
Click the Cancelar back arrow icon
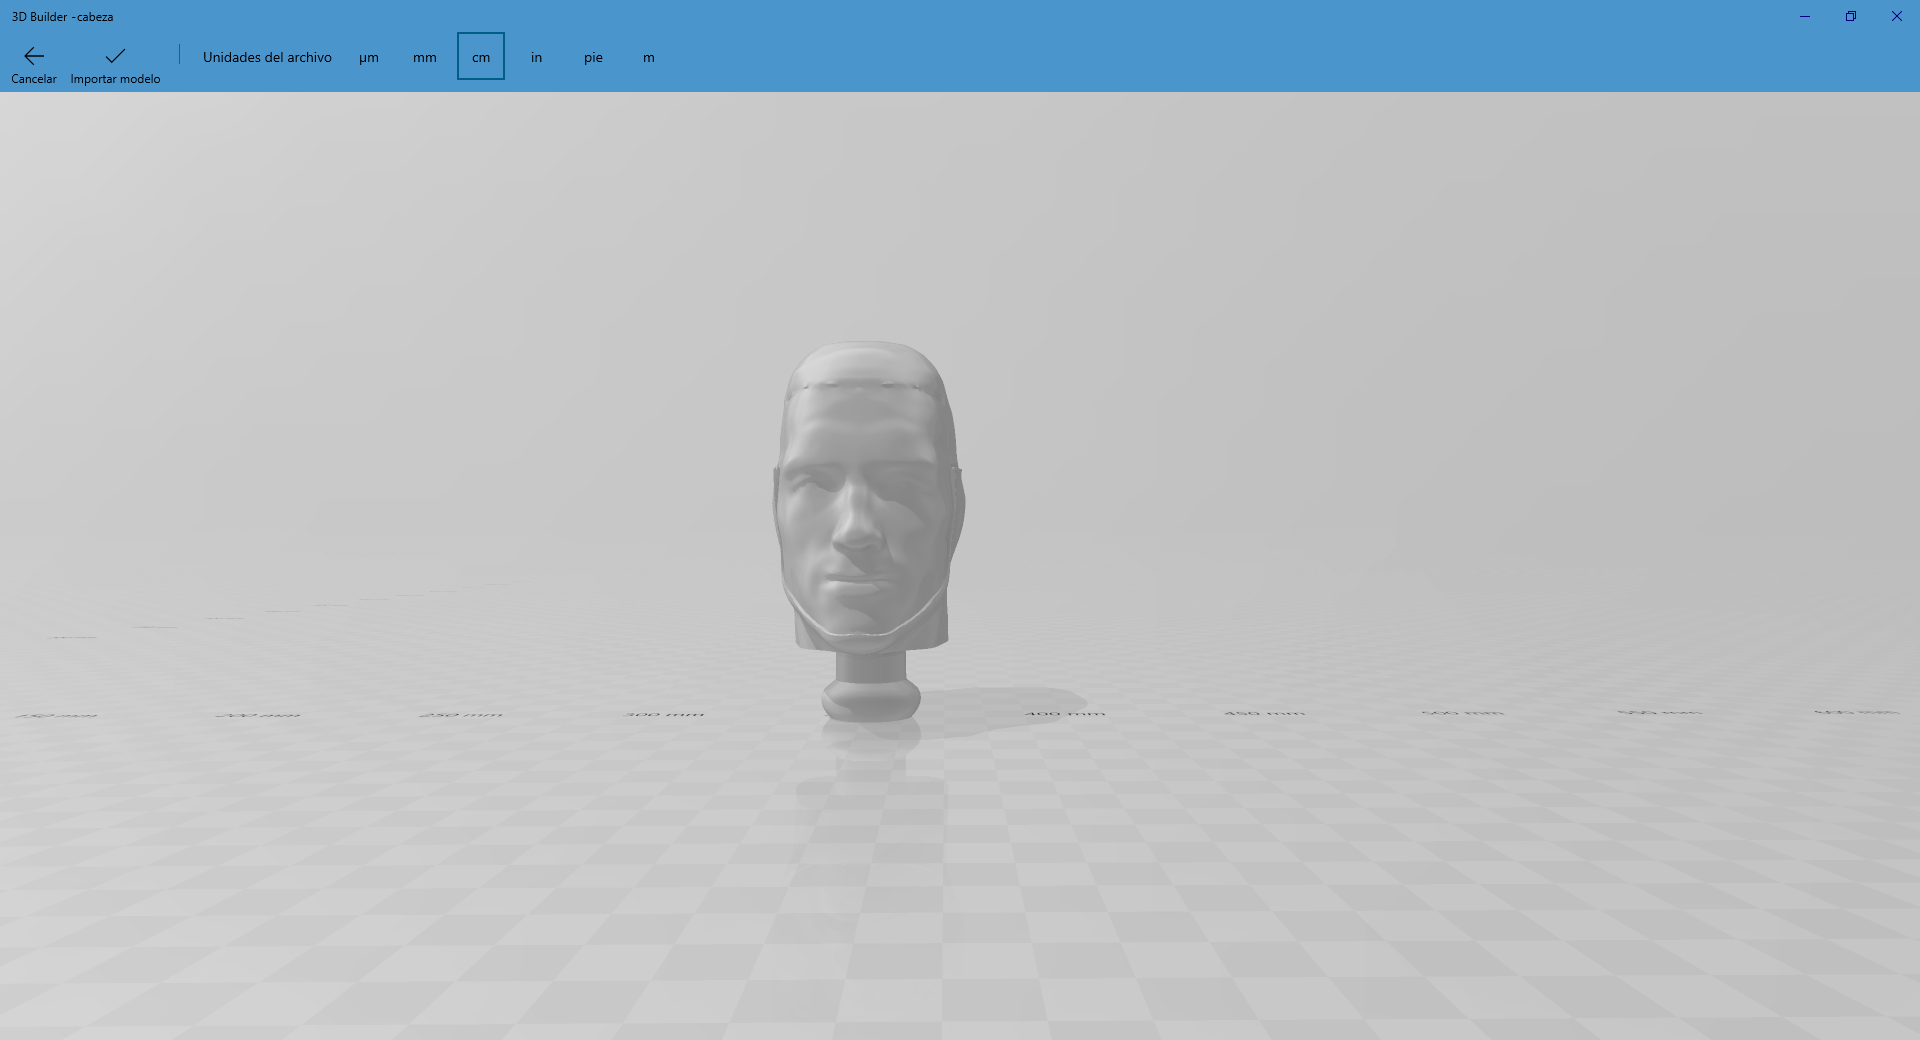[x=33, y=55]
